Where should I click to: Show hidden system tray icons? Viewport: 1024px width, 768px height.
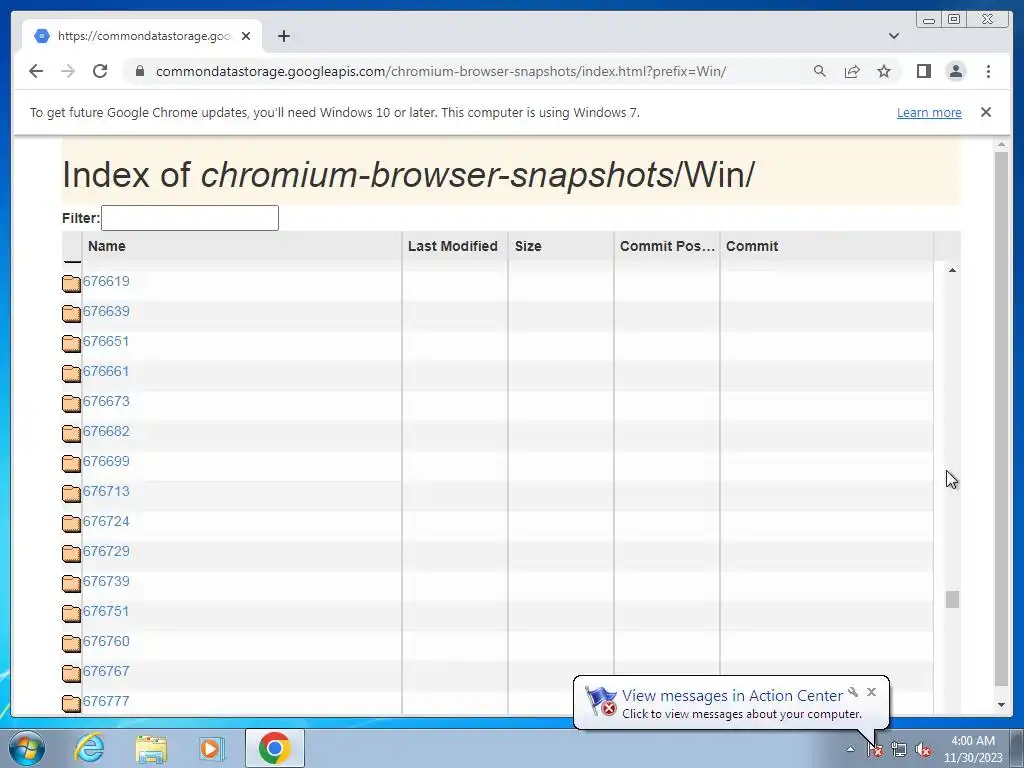point(850,749)
